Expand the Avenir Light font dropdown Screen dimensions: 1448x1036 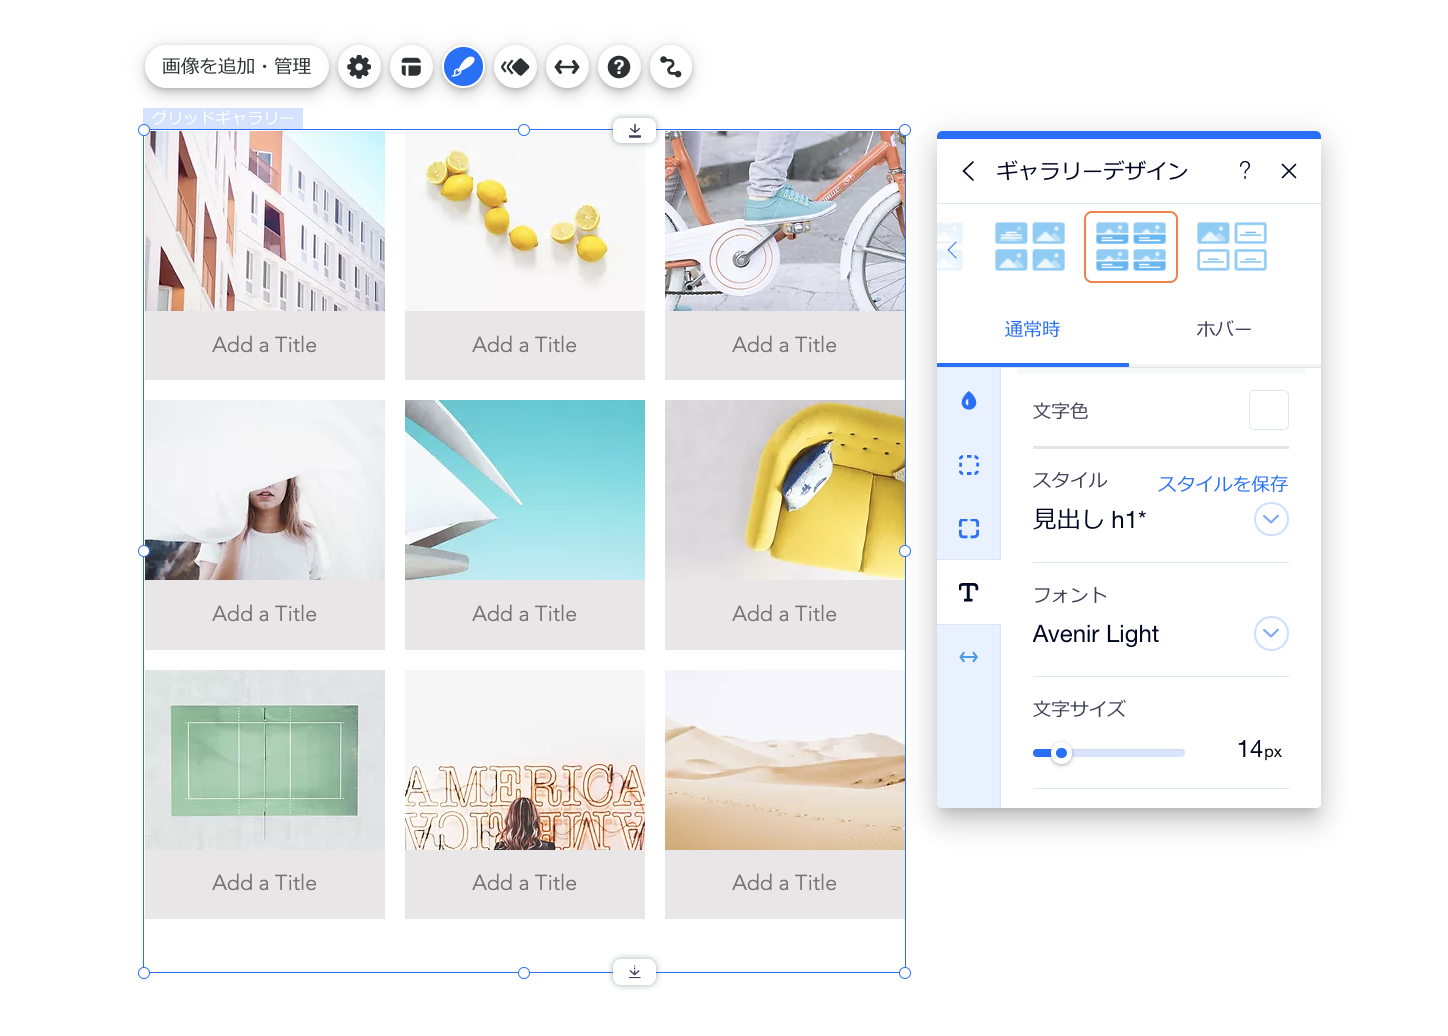click(1271, 633)
